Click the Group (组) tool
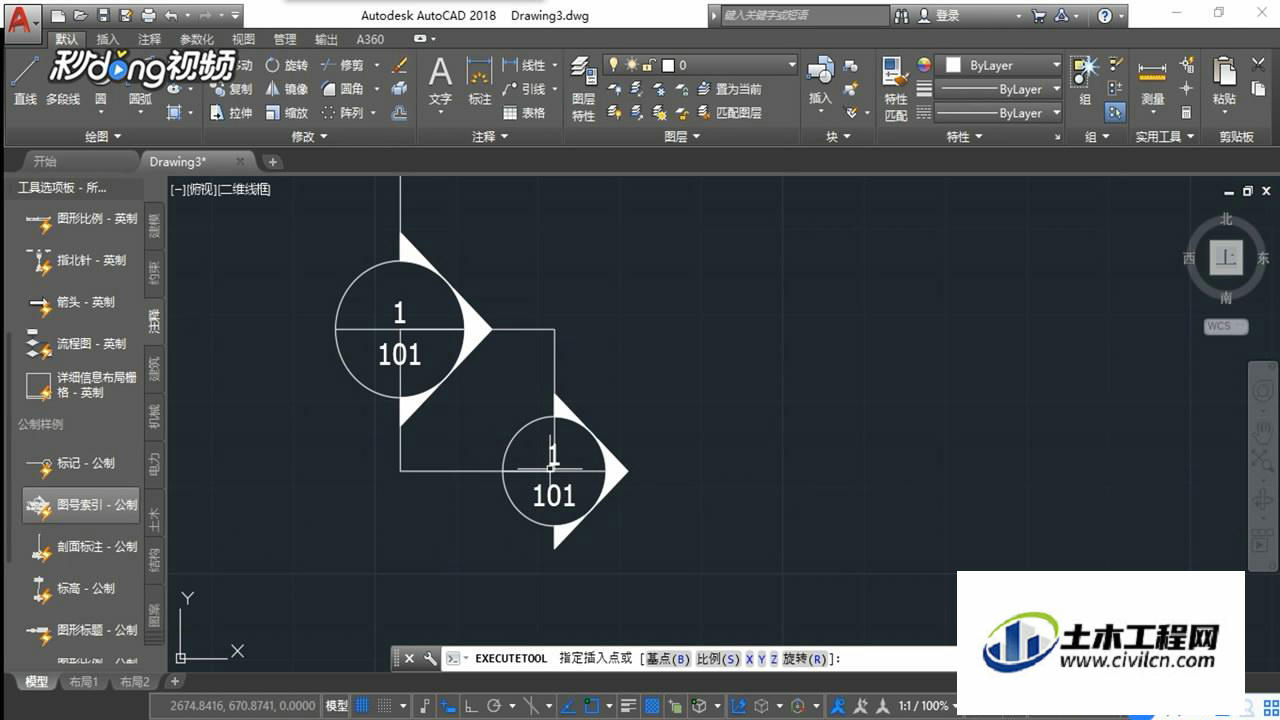Image resolution: width=1280 pixels, height=720 pixels. point(1085,80)
